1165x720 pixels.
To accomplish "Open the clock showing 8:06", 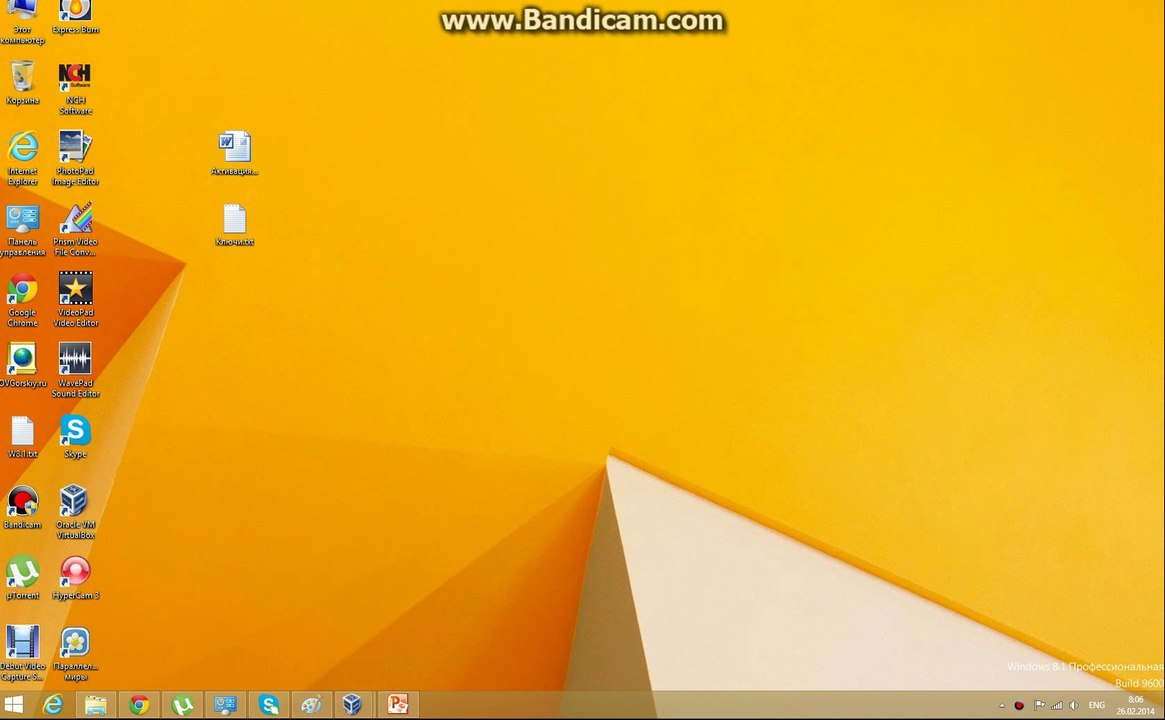I will (x=1135, y=705).
